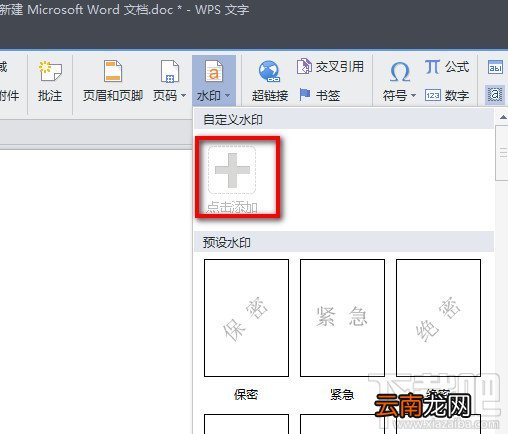The width and height of the screenshot is (508, 434).
Task: Click the 交叉引用 cross-reference button
Action: pyautogui.click(x=330, y=67)
